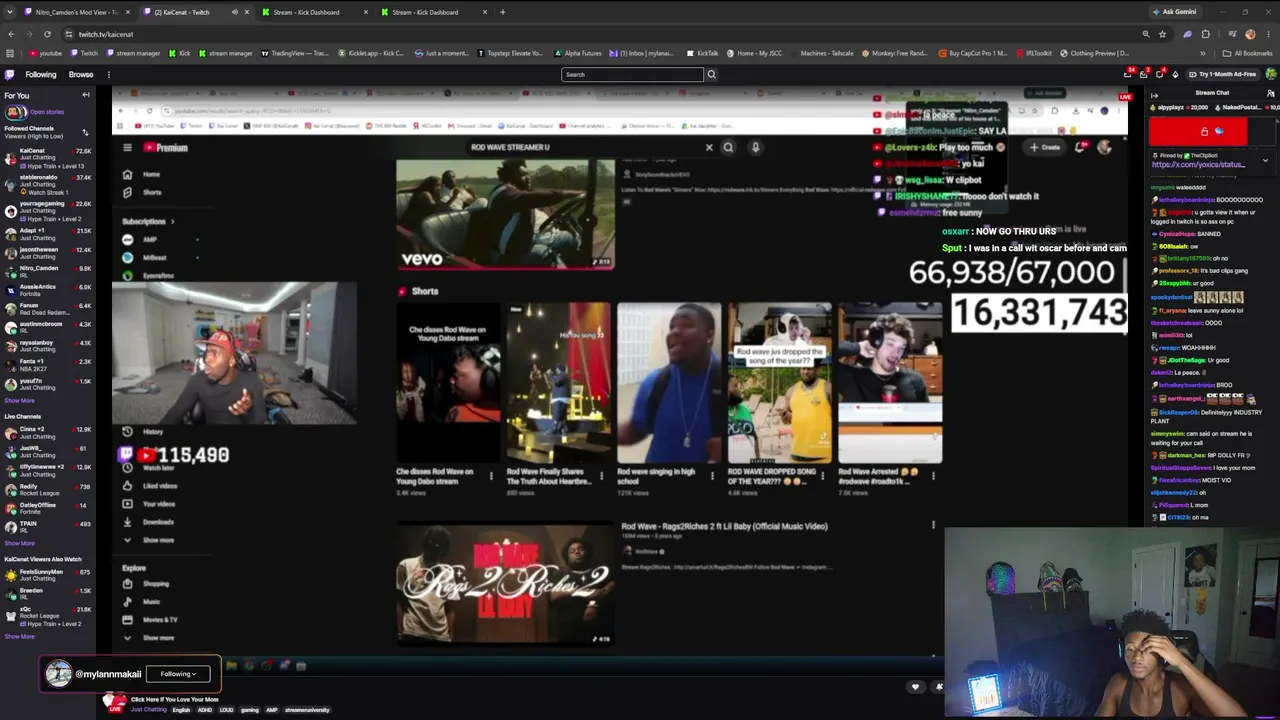Expand pinned chat message chevron

[x=1265, y=160]
